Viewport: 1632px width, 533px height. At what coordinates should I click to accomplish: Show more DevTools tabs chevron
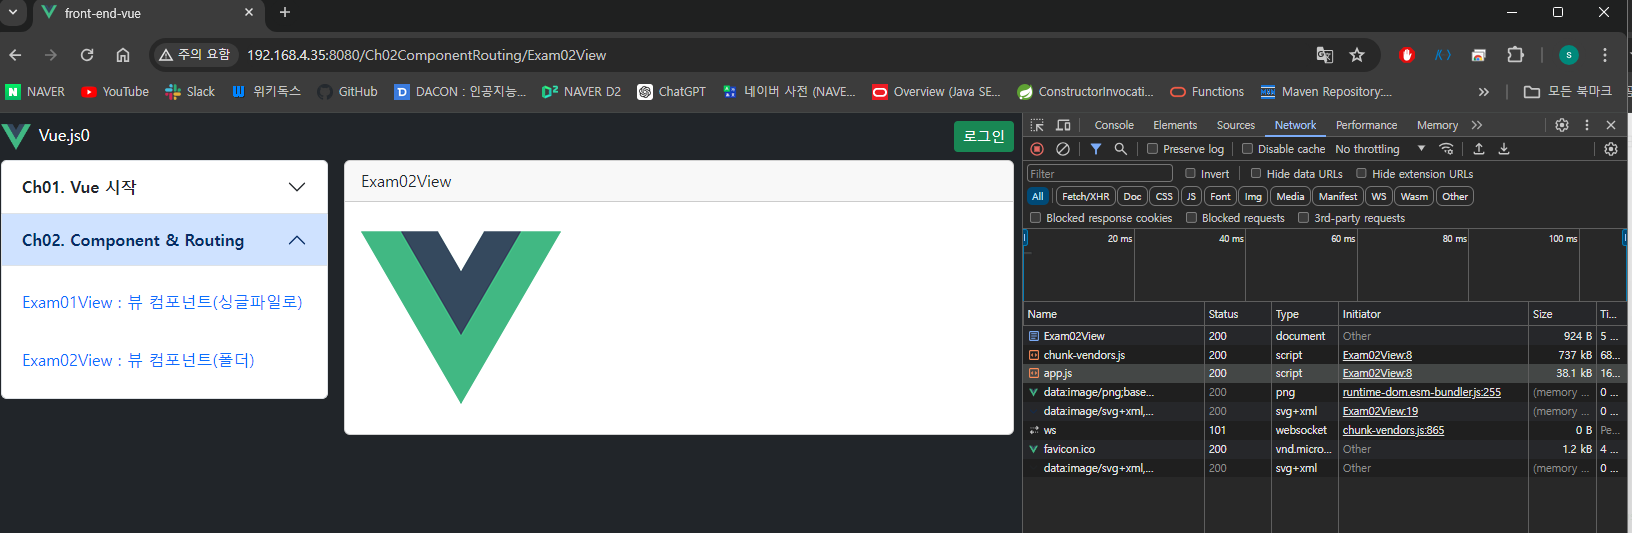click(1477, 125)
